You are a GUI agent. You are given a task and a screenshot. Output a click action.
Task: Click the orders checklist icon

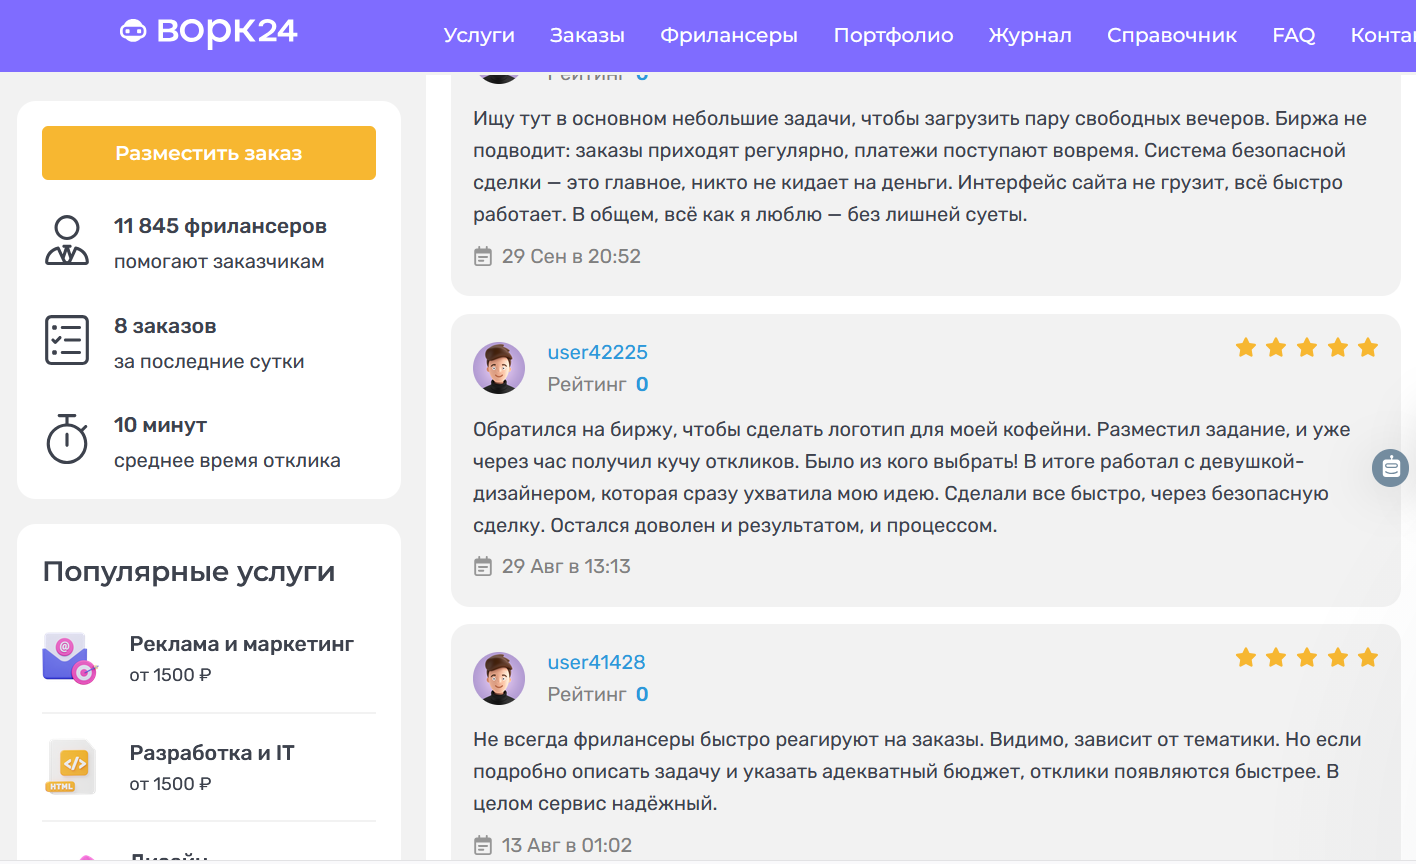67,340
